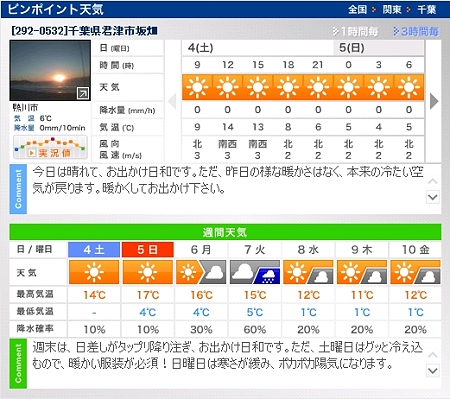The image size is (450, 399).
Task: Go to 千葉 prefecture weather
Action: point(427,9)
